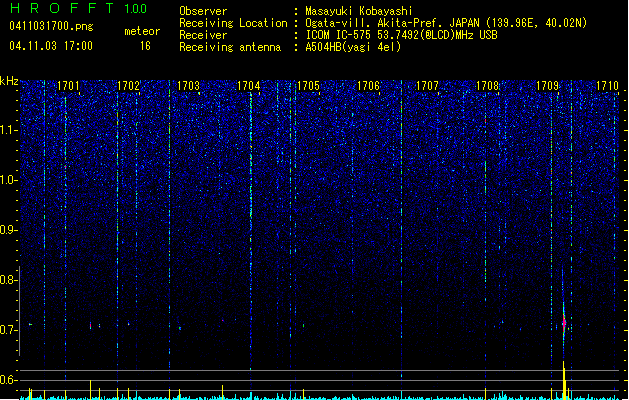Select observer name Masayuki Kobayashi

click(359, 11)
